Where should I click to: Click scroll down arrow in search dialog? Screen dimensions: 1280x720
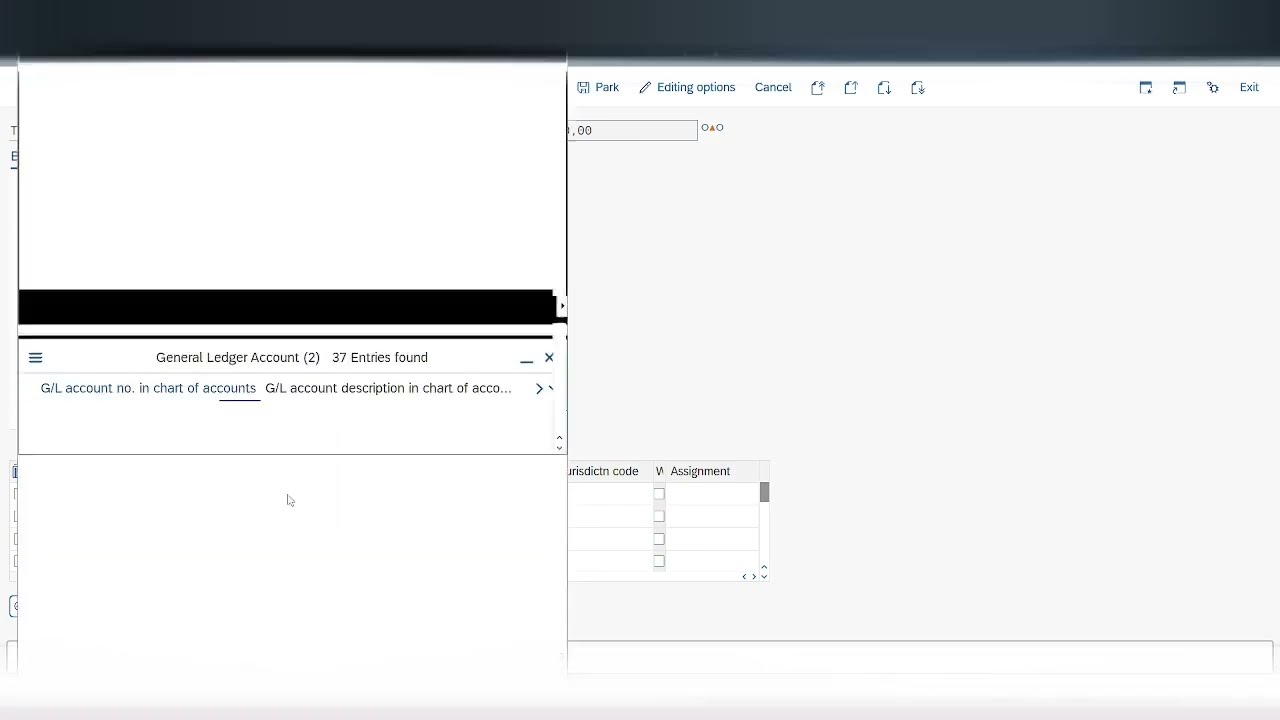pyautogui.click(x=559, y=447)
